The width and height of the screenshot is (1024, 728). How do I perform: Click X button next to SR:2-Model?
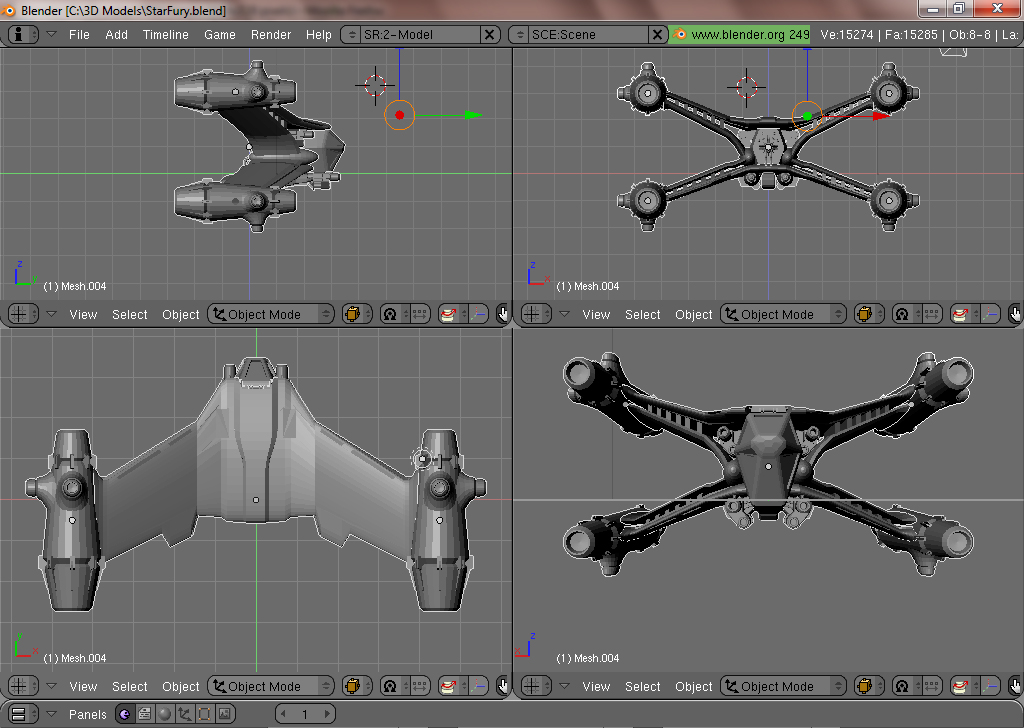click(490, 34)
